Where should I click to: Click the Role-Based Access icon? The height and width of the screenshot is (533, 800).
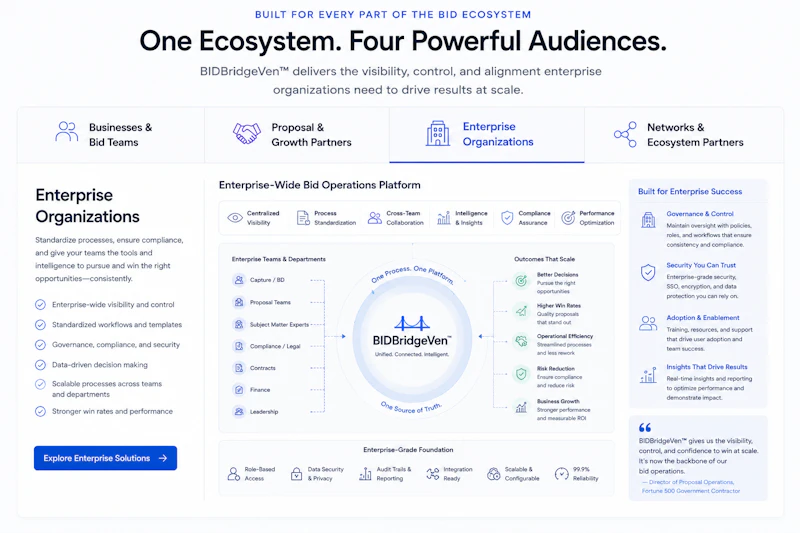click(234, 474)
